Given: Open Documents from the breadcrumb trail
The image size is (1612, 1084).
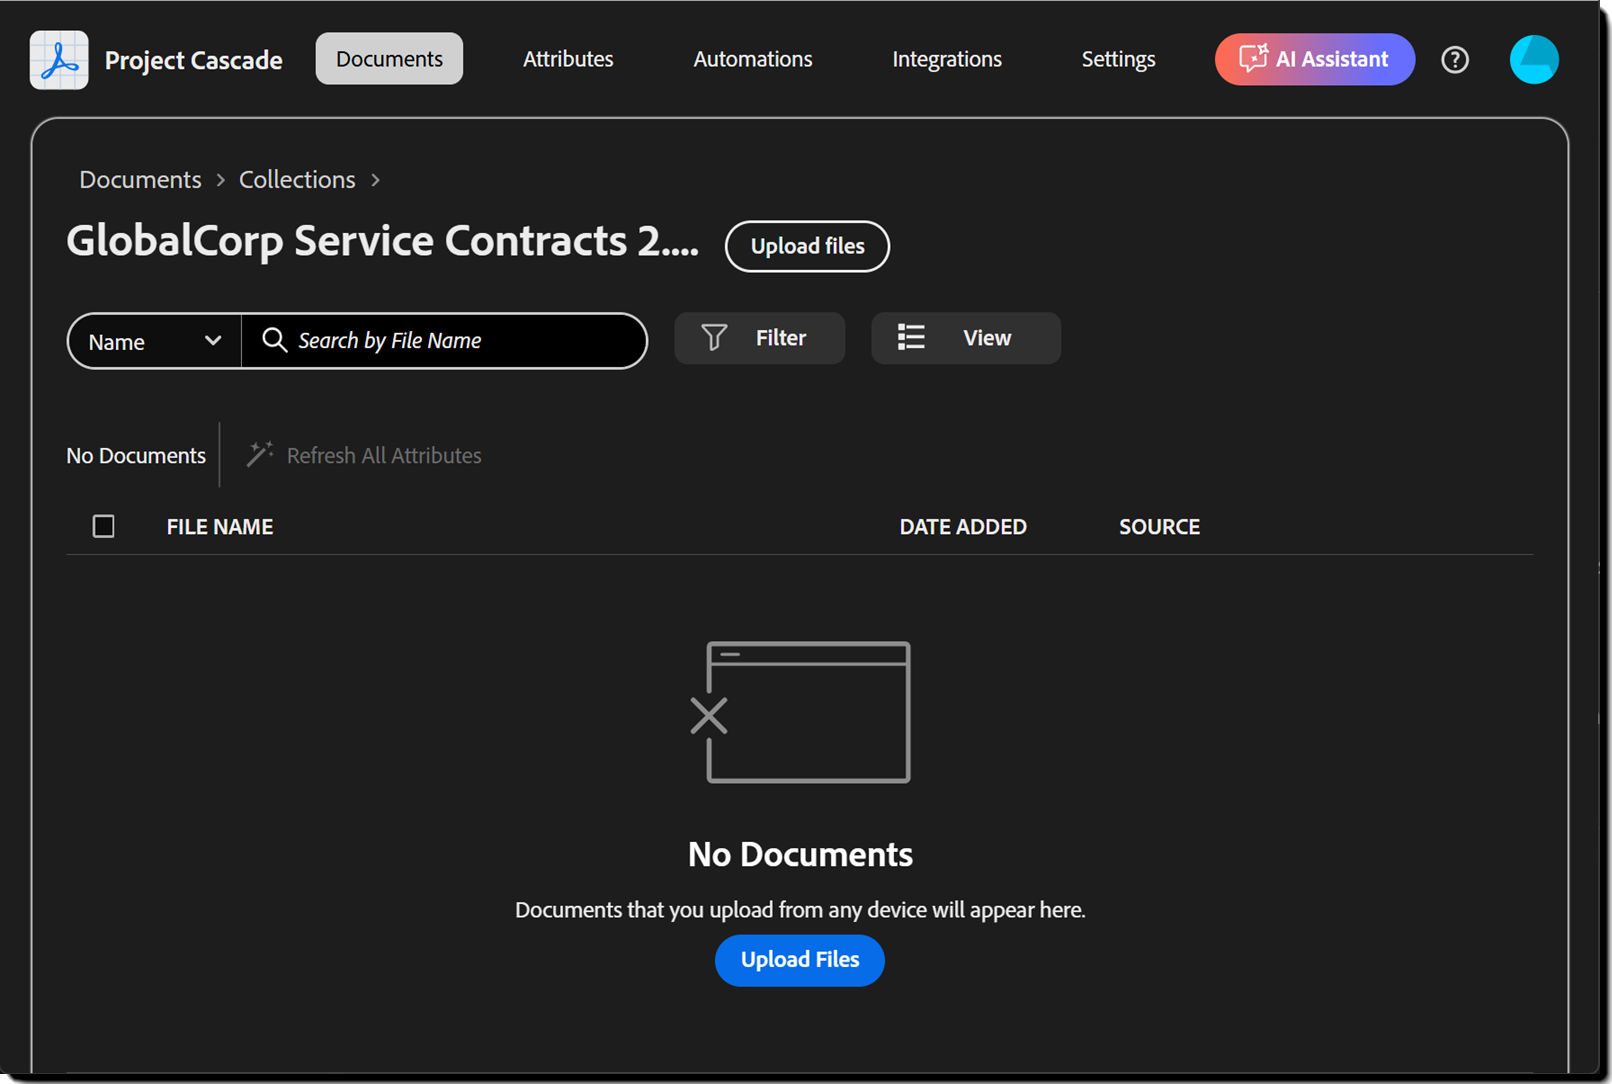Looking at the screenshot, I should coord(140,179).
